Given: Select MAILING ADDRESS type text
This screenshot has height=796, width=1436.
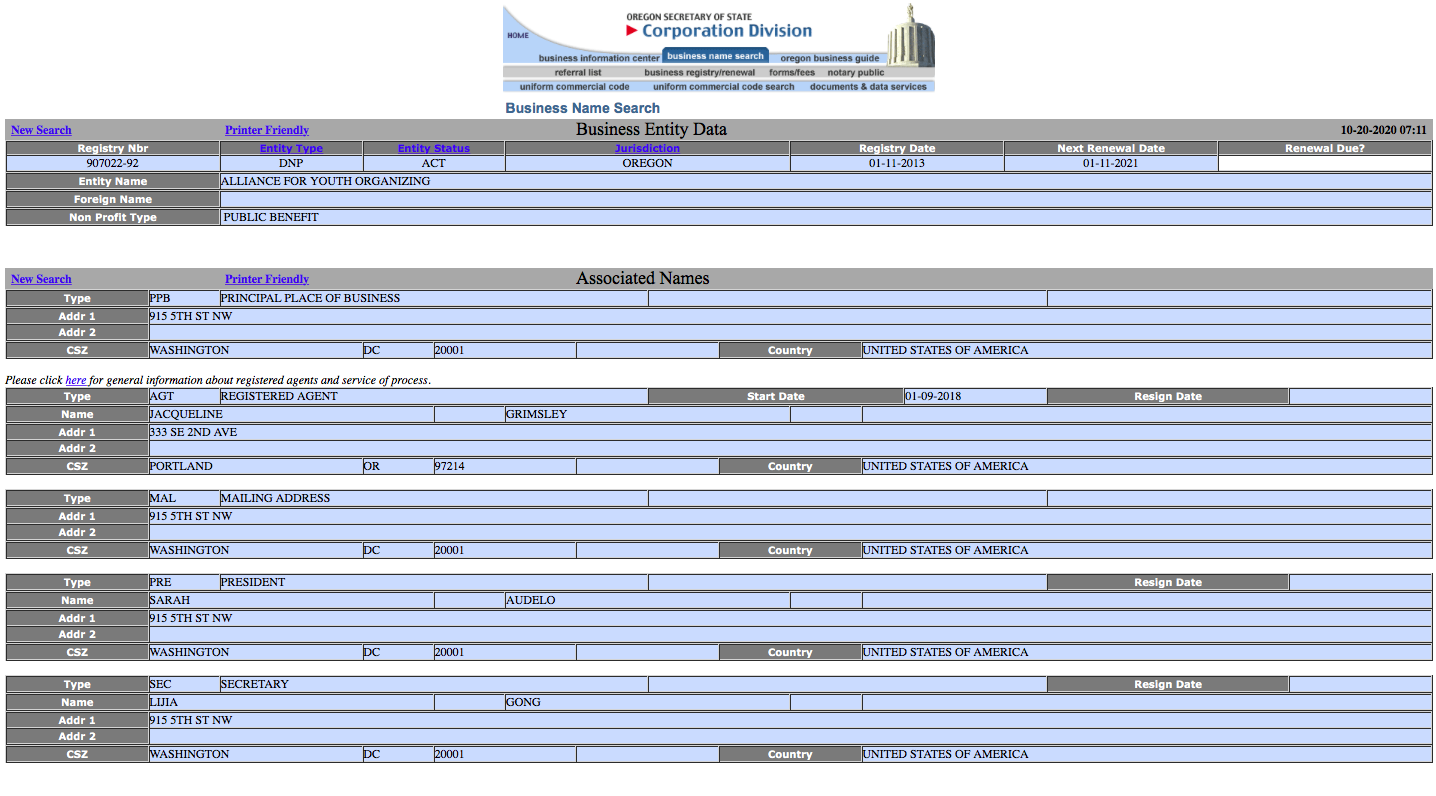Looking at the screenshot, I should click(275, 498).
